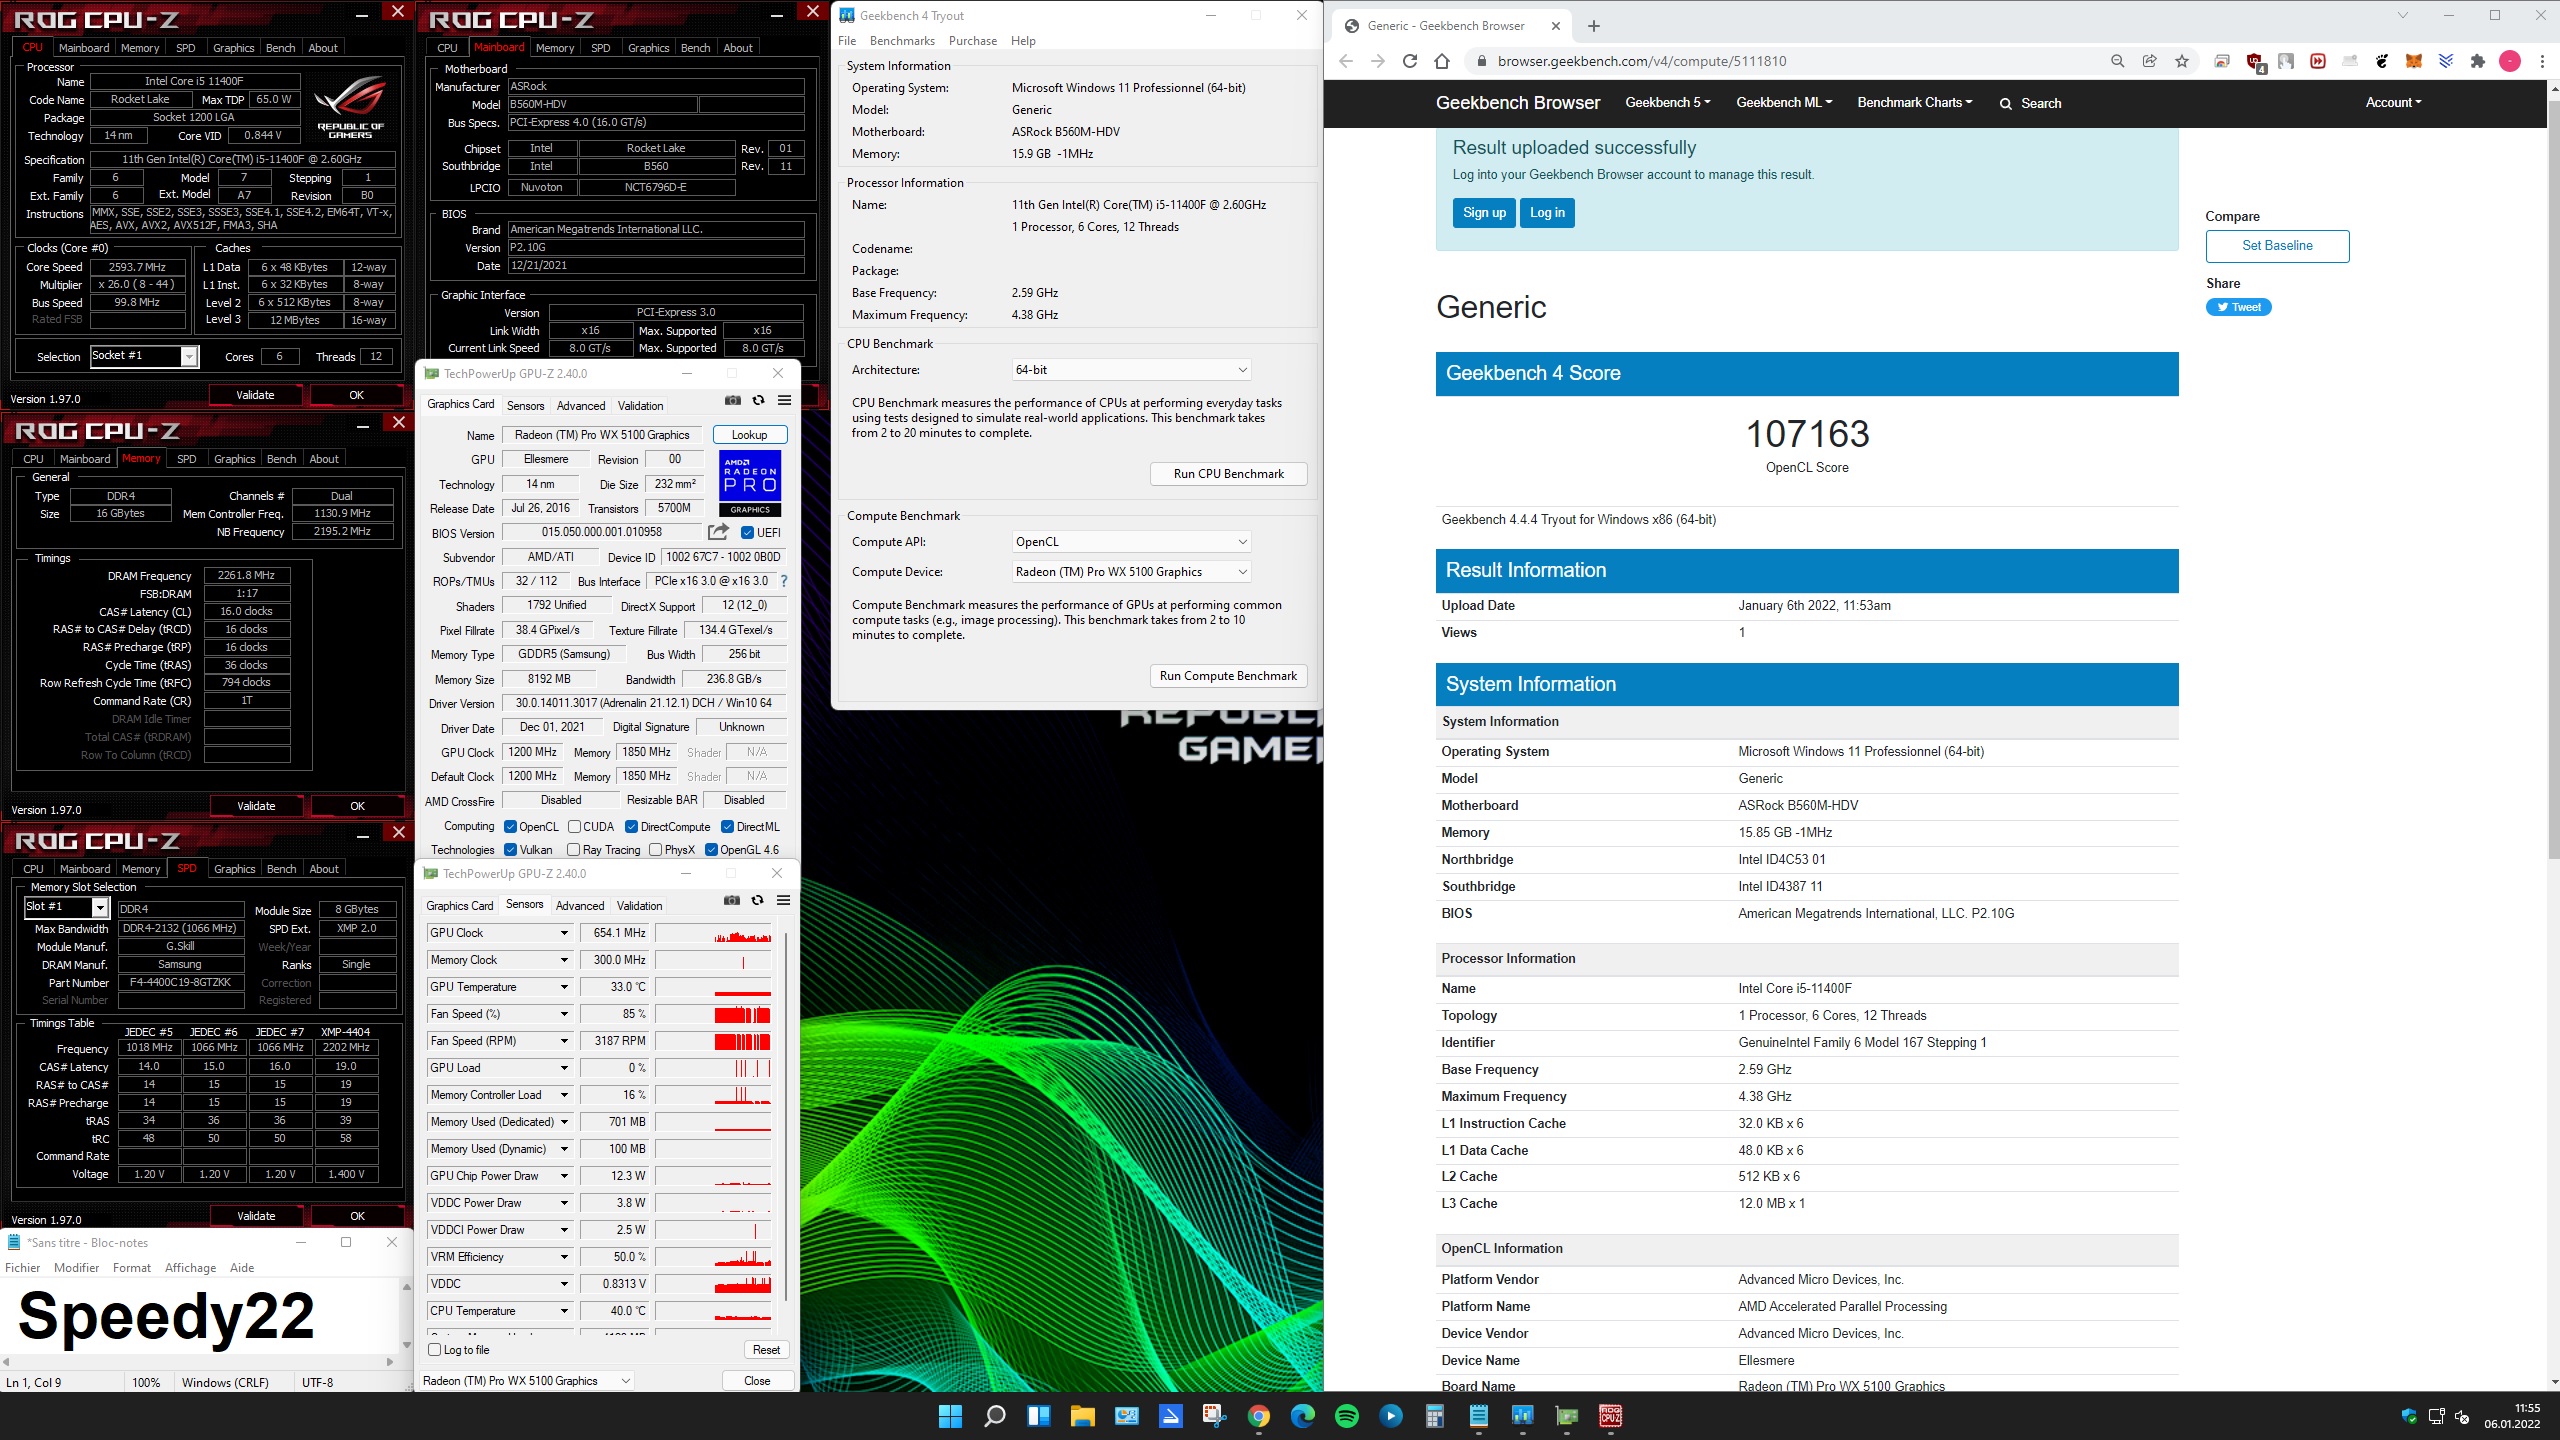Open Architecture 64-bit dropdown in Geekbench

tap(1131, 370)
